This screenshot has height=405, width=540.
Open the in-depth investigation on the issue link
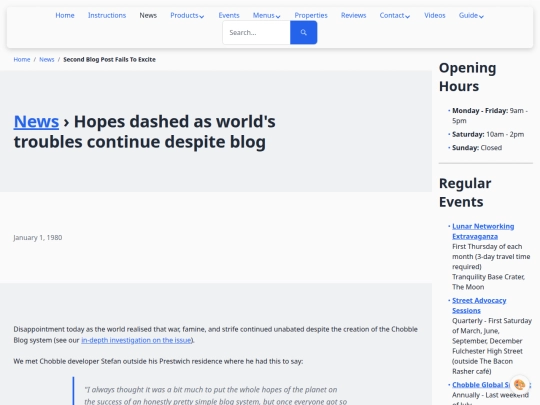pos(136,340)
